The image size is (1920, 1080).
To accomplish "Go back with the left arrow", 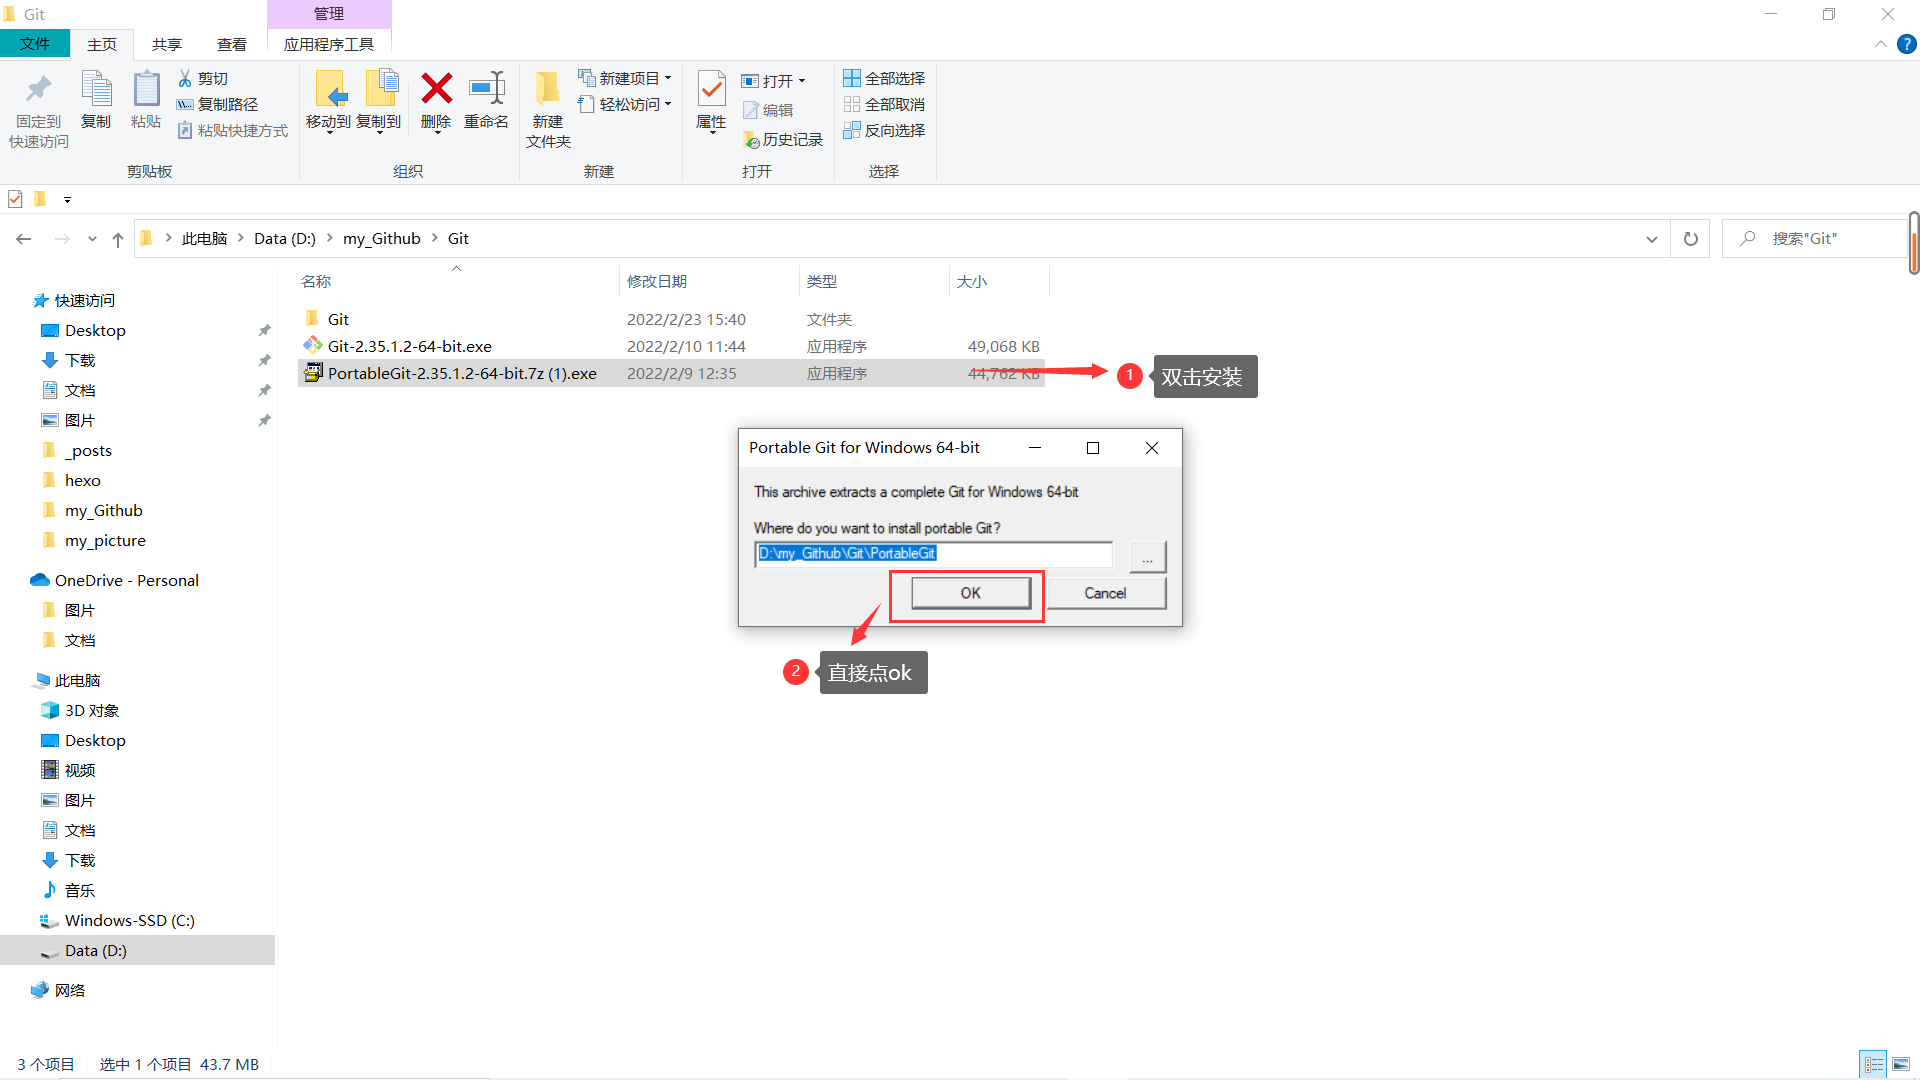I will point(24,239).
